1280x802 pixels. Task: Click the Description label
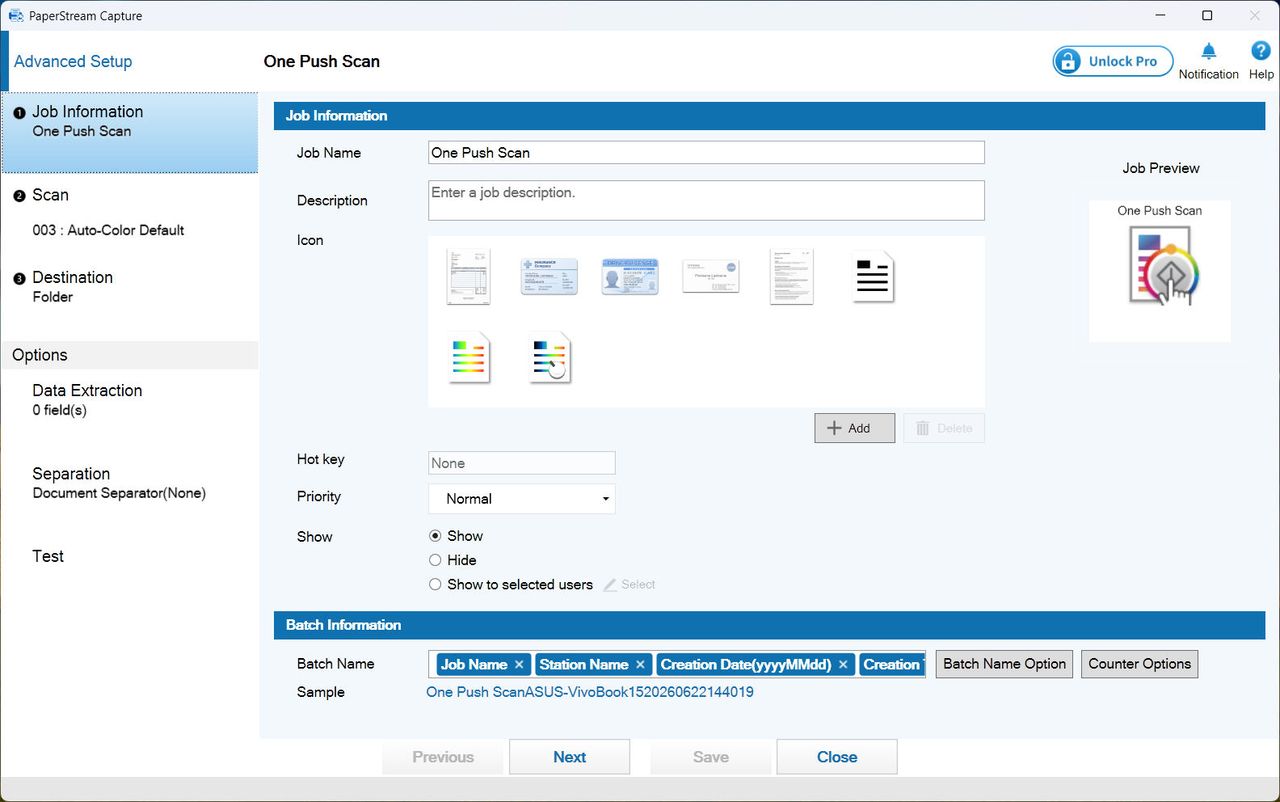point(332,200)
